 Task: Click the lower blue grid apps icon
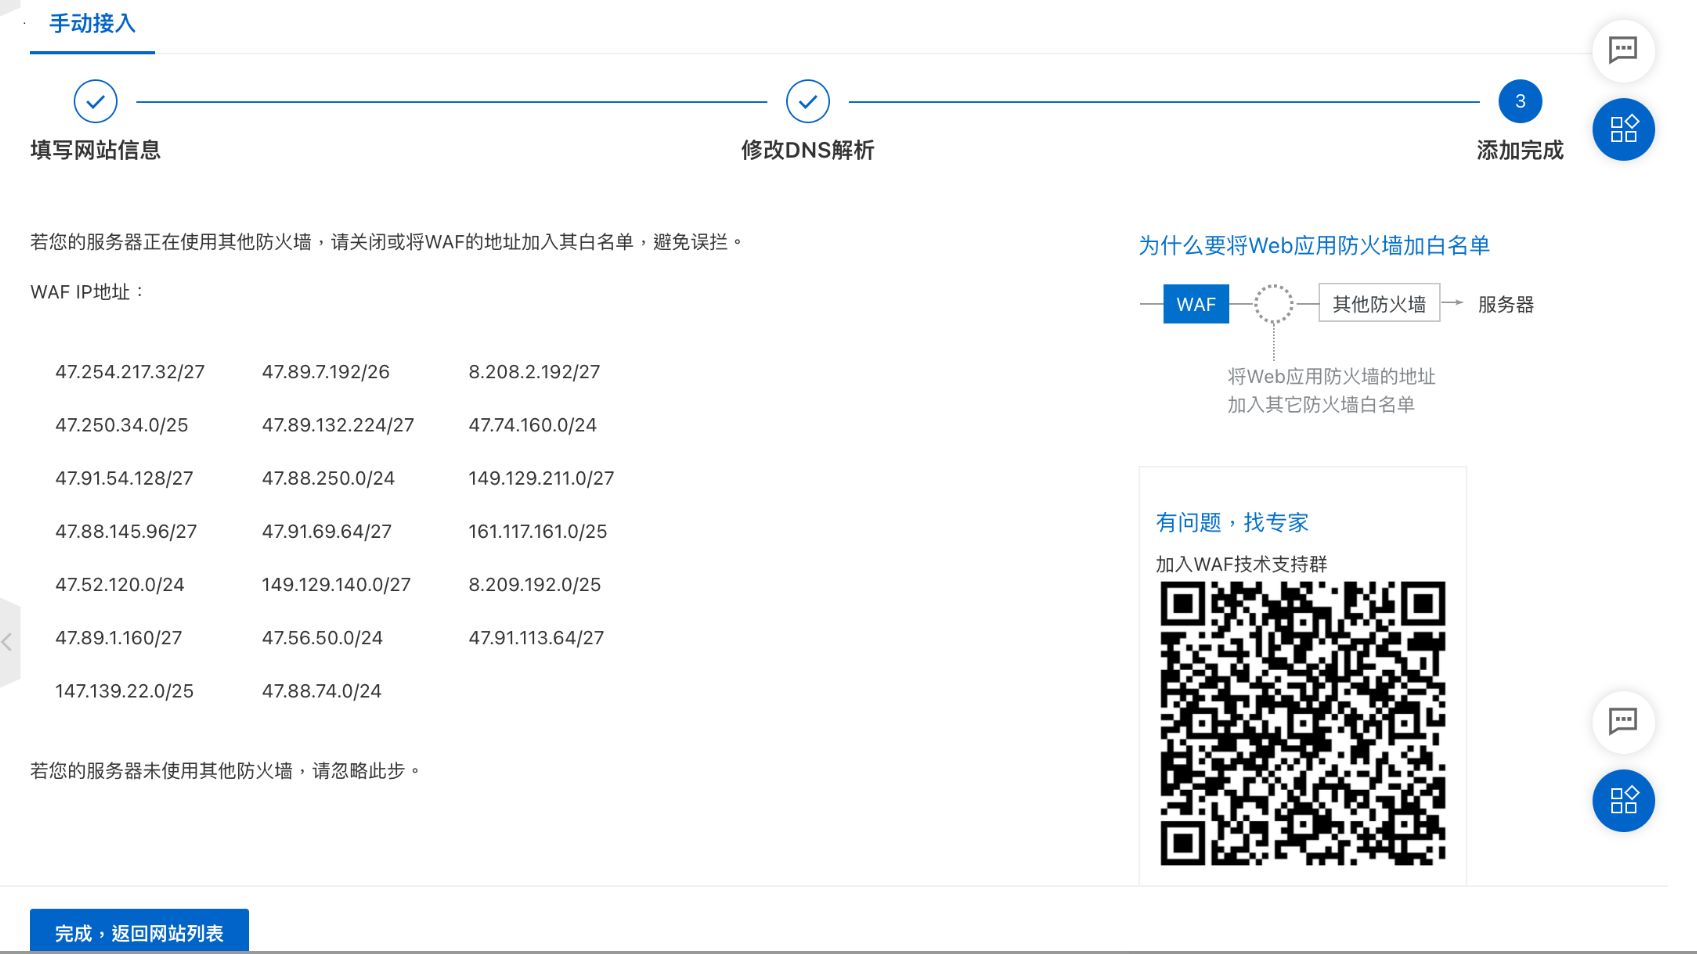click(1622, 800)
